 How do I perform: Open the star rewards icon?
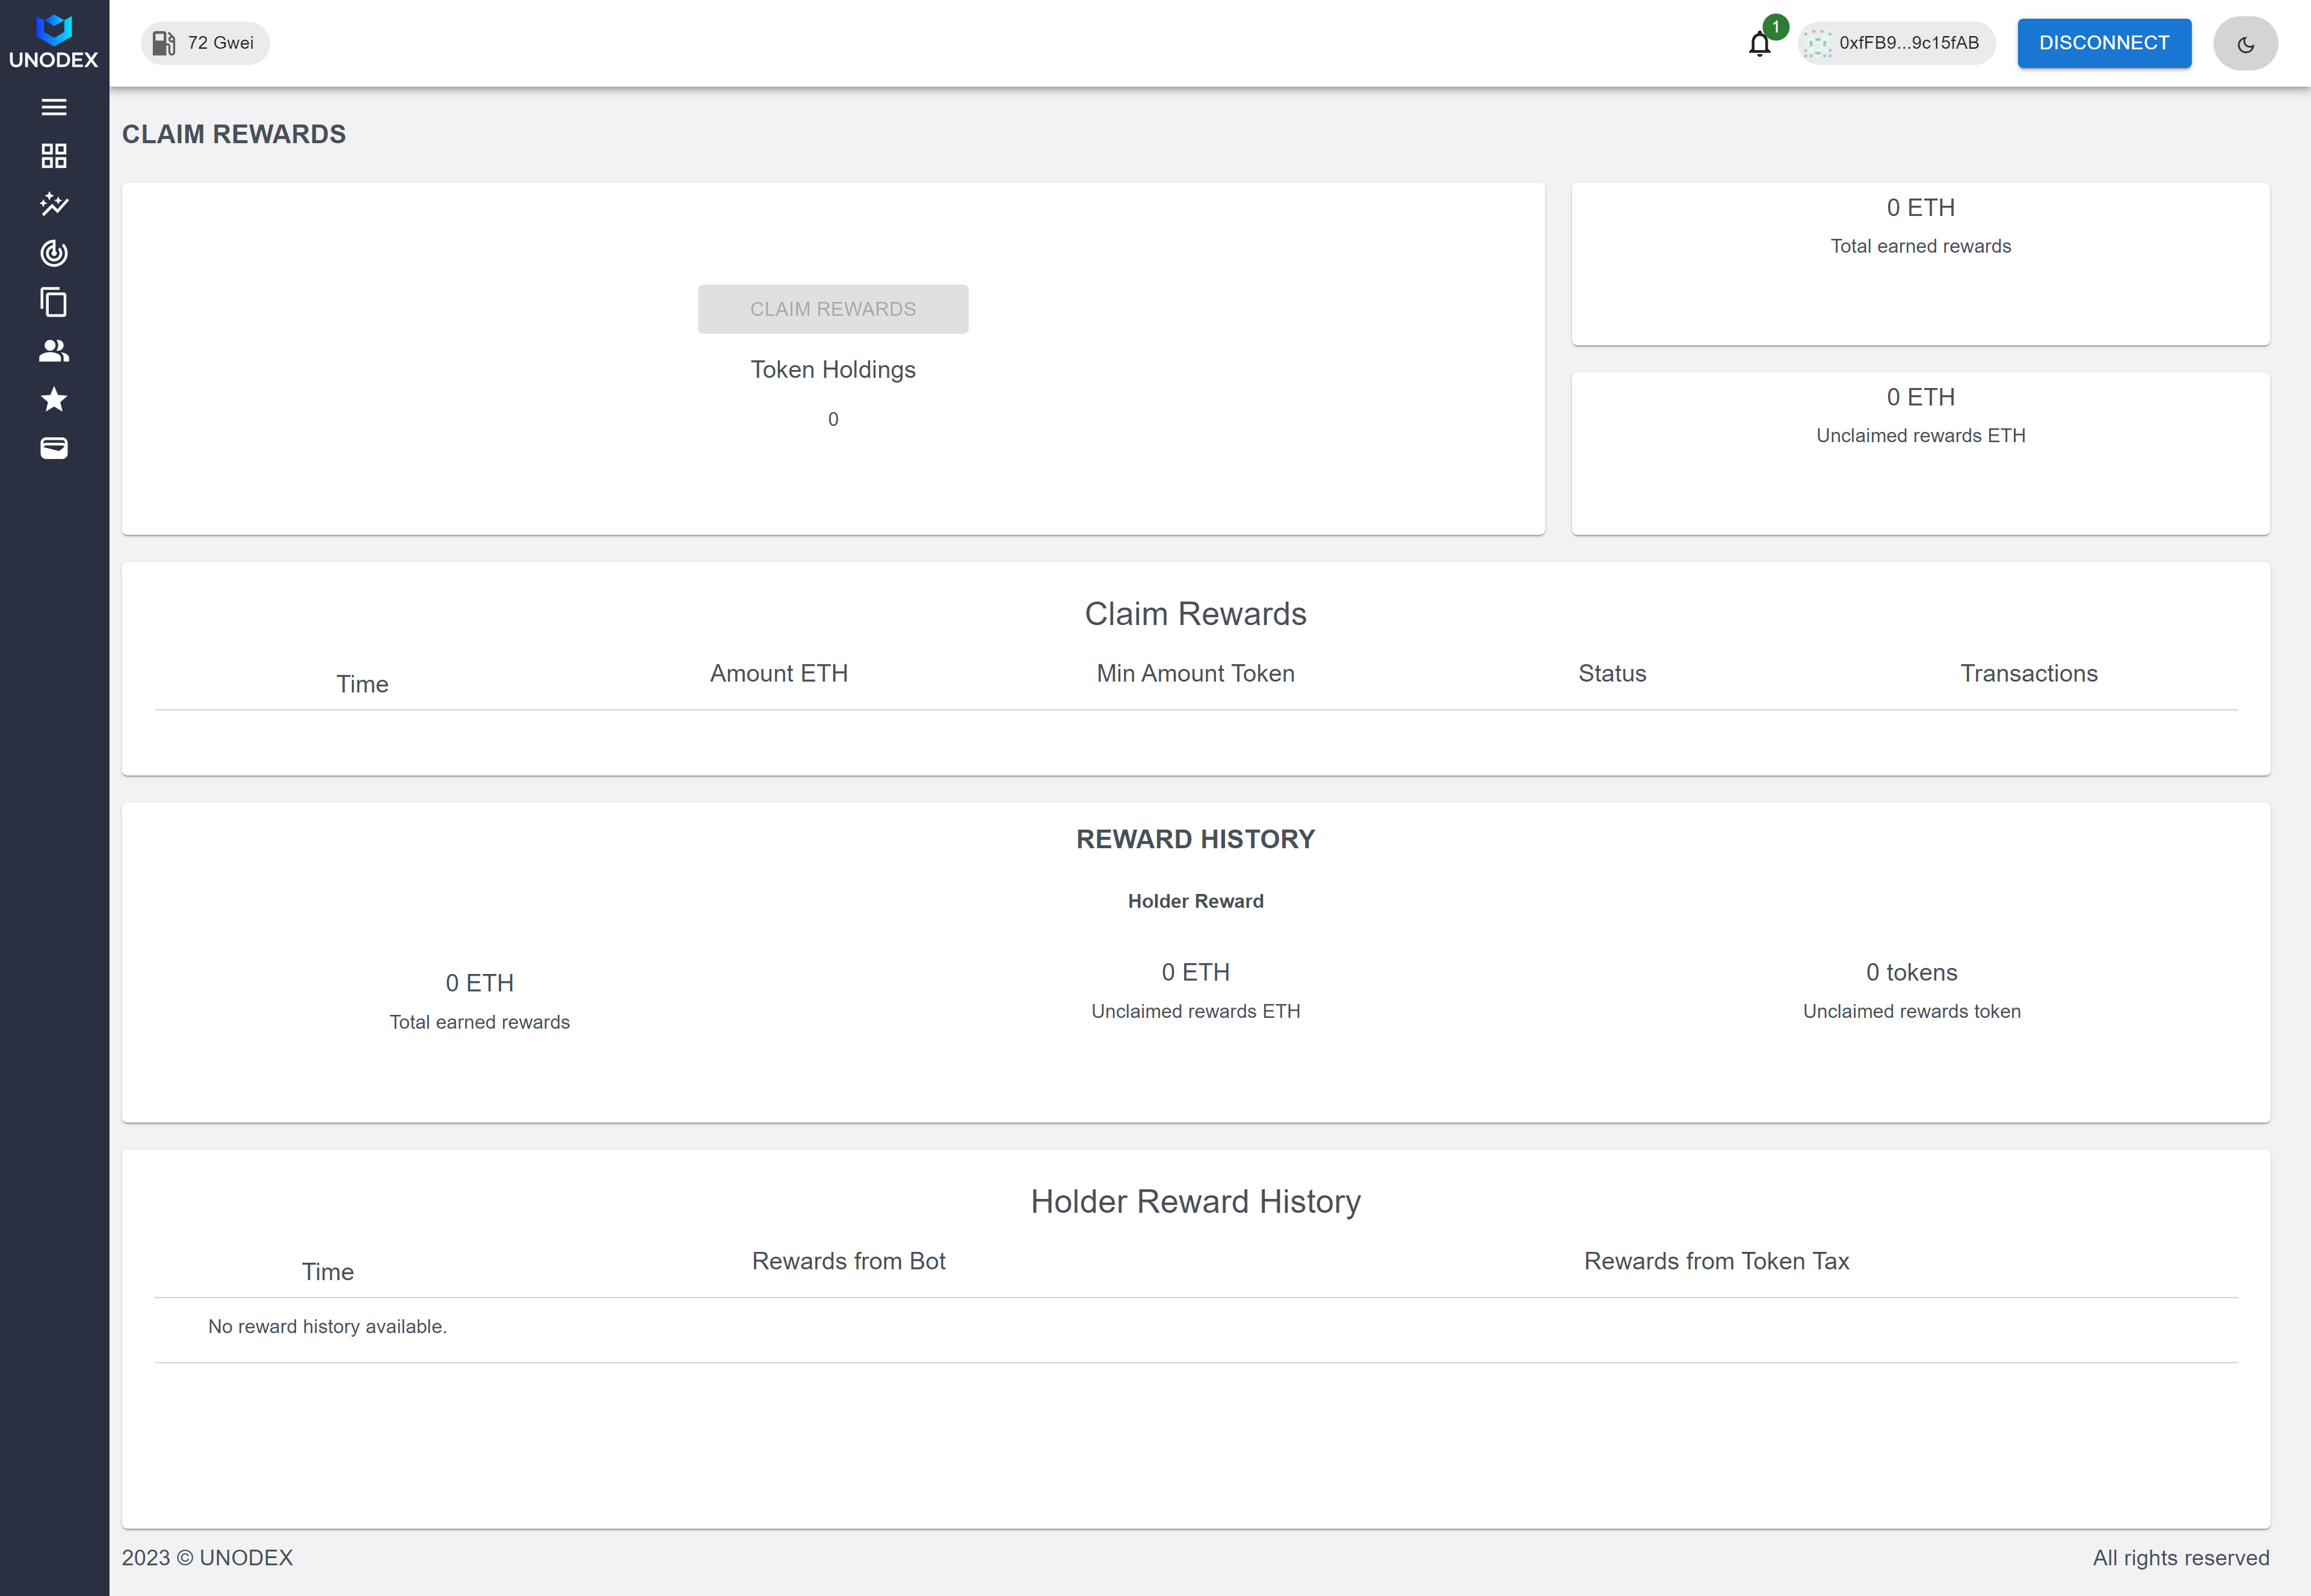coord(54,400)
